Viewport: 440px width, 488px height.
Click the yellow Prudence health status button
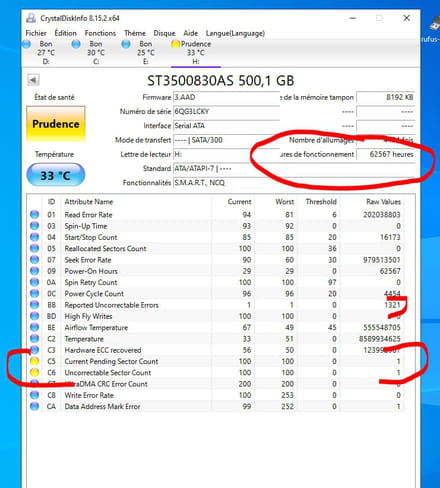[56, 124]
